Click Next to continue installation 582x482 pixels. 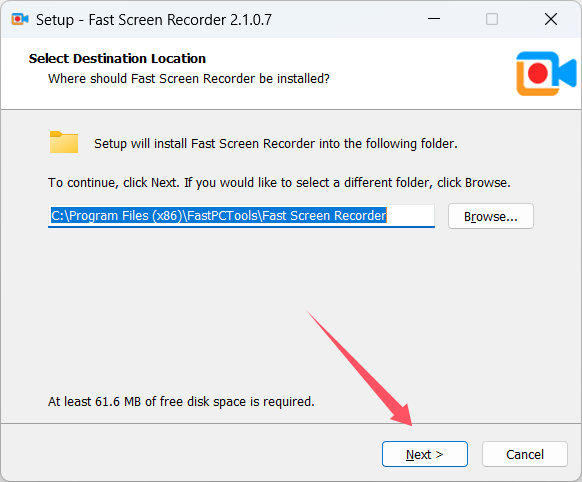425,454
